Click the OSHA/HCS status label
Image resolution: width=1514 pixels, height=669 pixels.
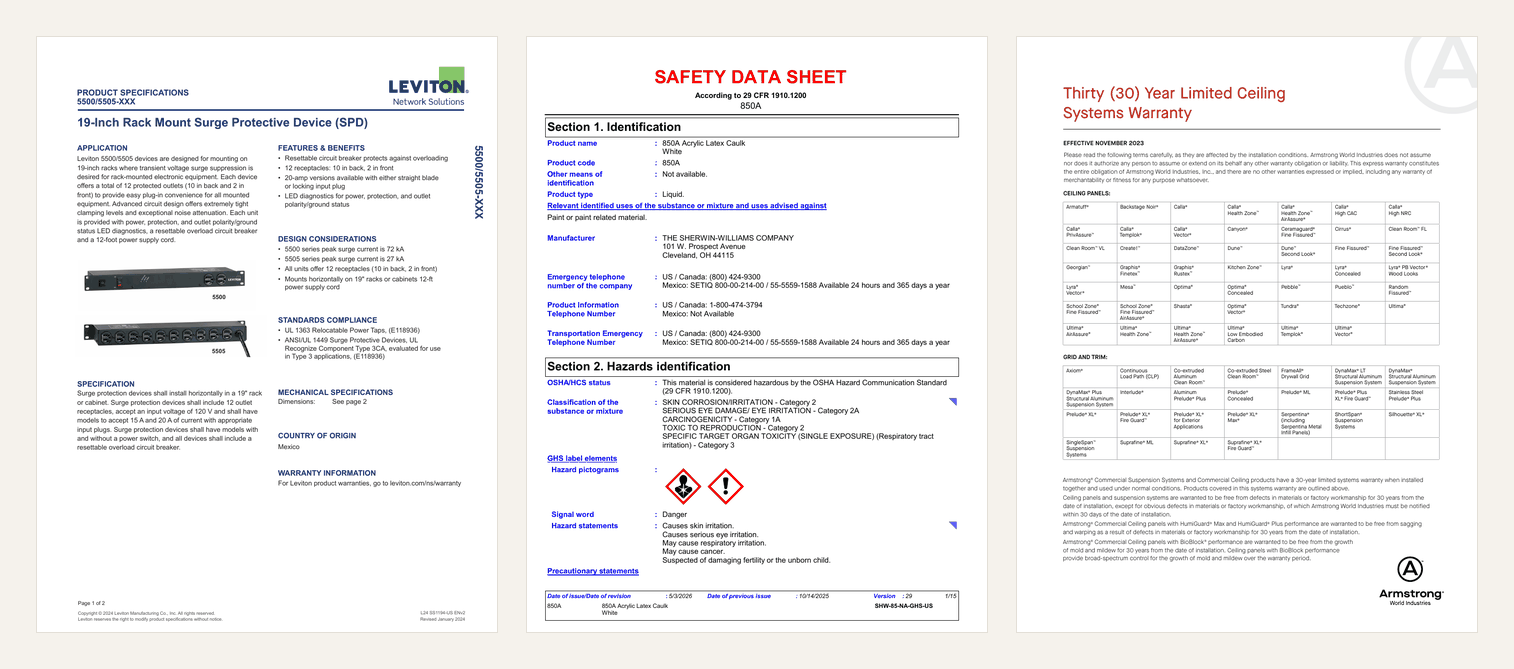(x=579, y=382)
